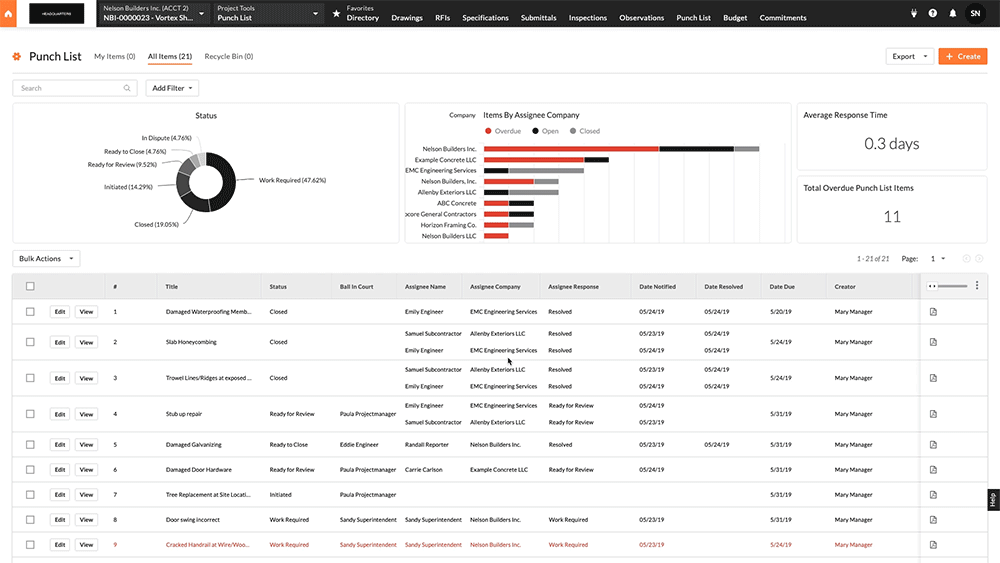Click the orange Create button
Viewport: 1000px width, 563px height.
pyautogui.click(x=963, y=57)
